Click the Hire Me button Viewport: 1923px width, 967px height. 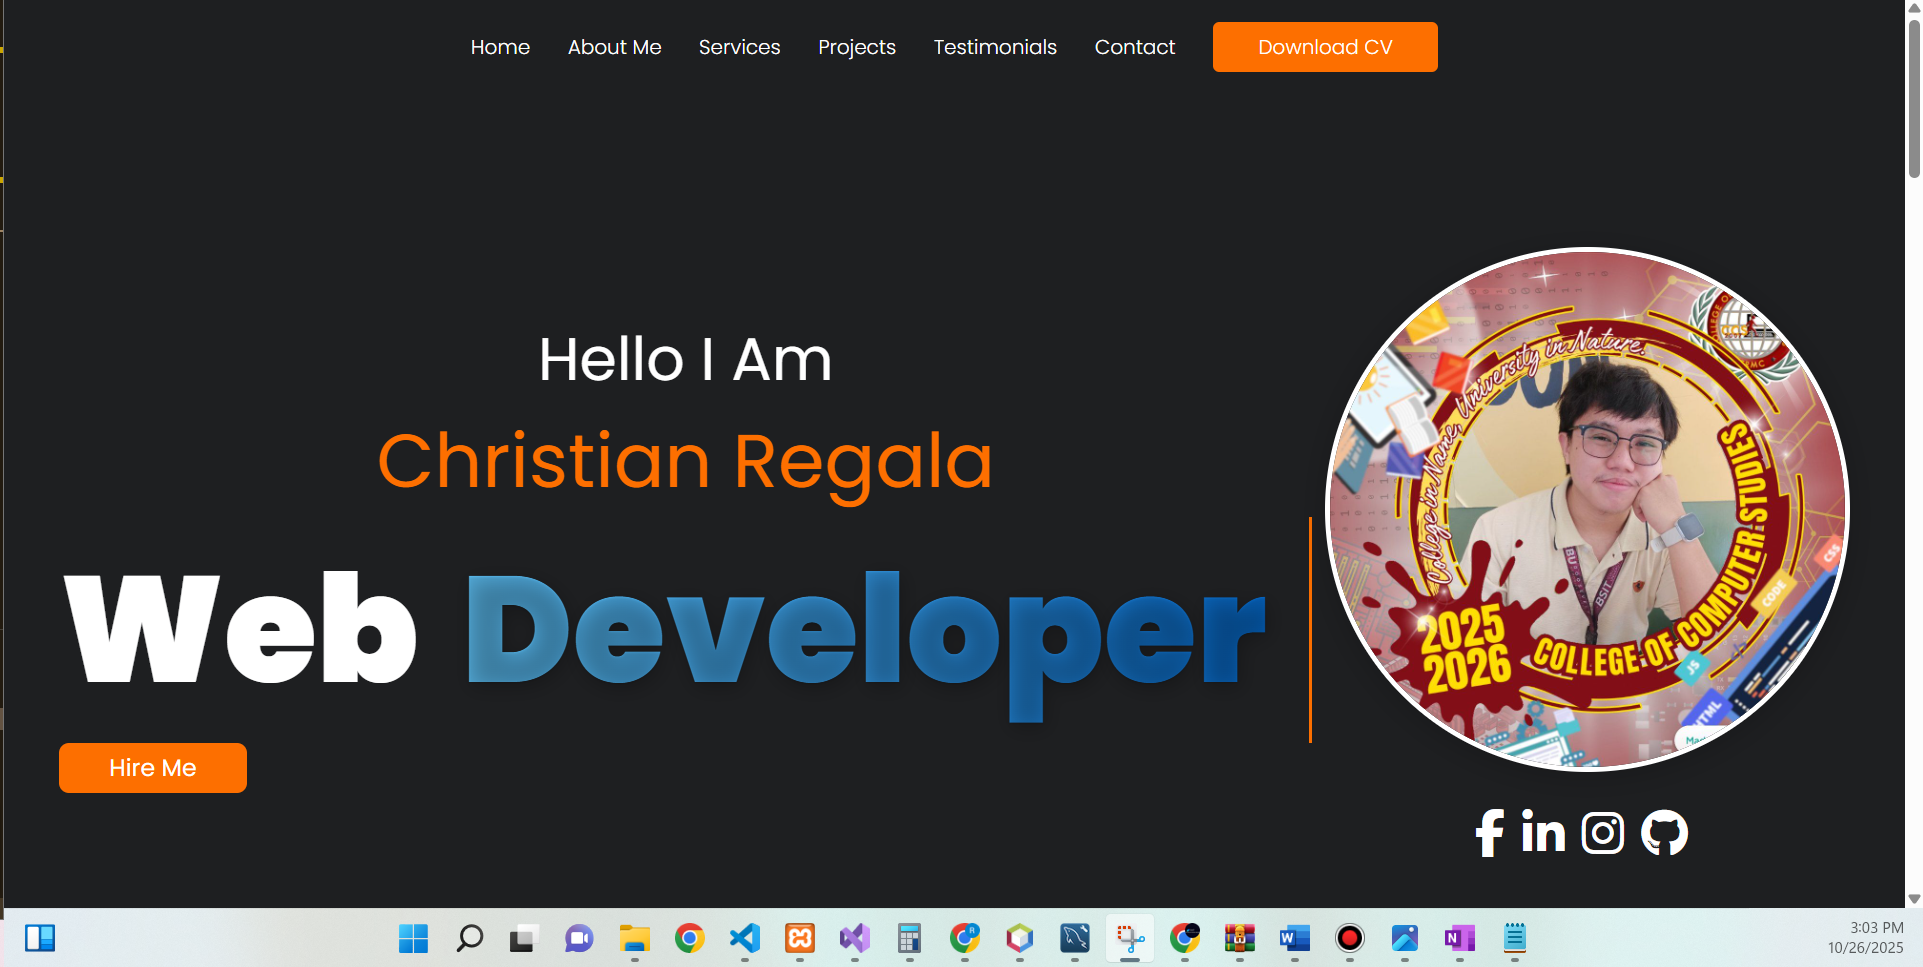click(x=153, y=768)
